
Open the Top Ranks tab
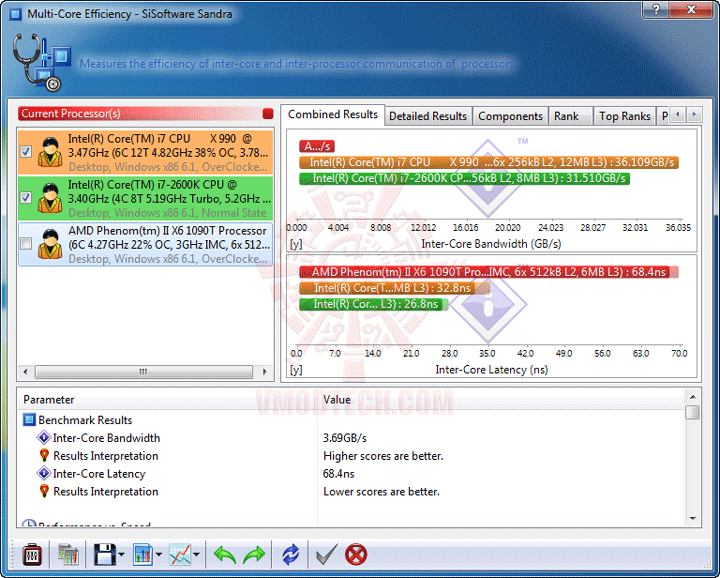coord(624,116)
